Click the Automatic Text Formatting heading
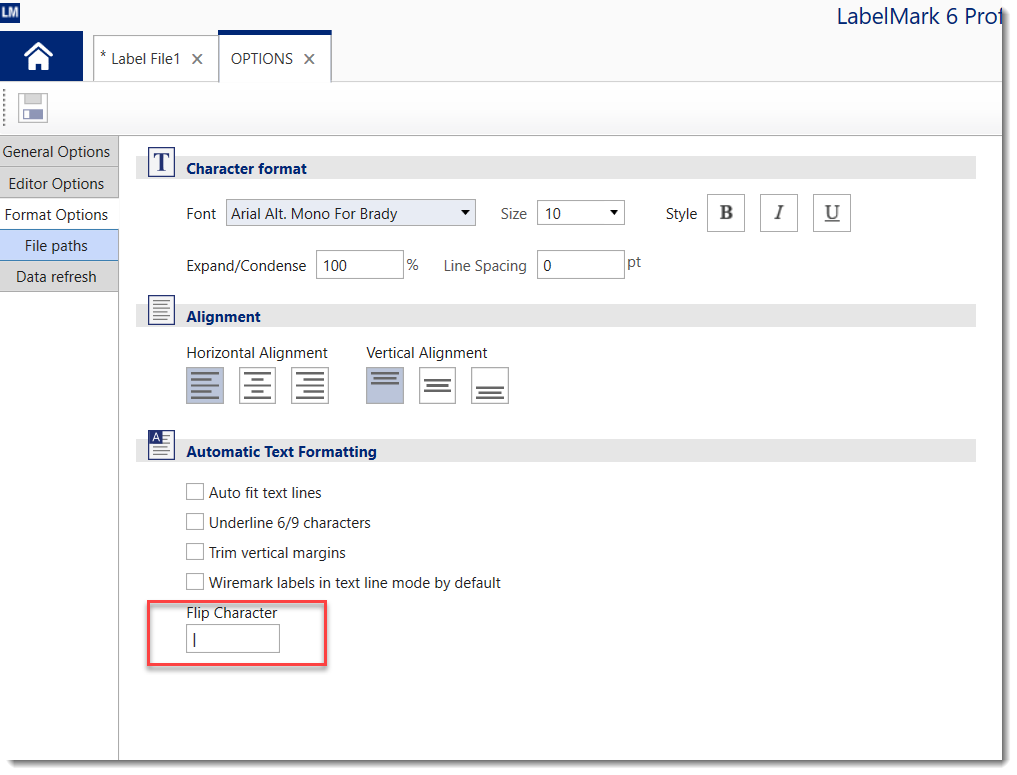1017x775 pixels. coord(281,451)
